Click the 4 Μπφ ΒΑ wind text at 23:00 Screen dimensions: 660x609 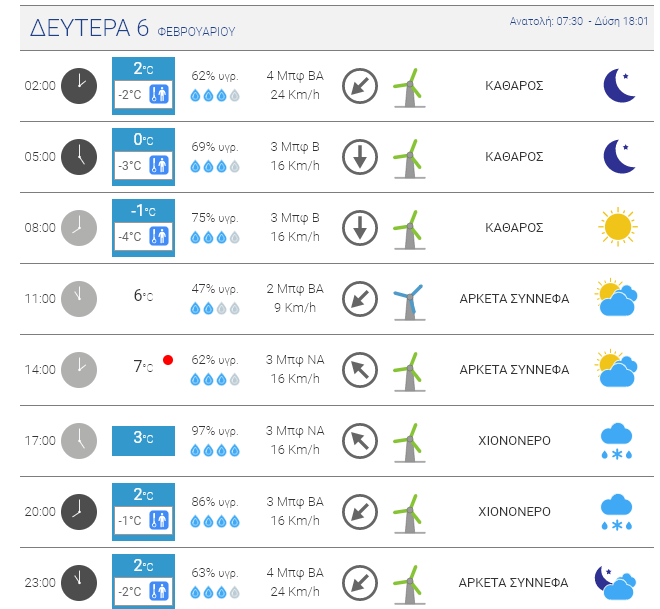click(295, 573)
